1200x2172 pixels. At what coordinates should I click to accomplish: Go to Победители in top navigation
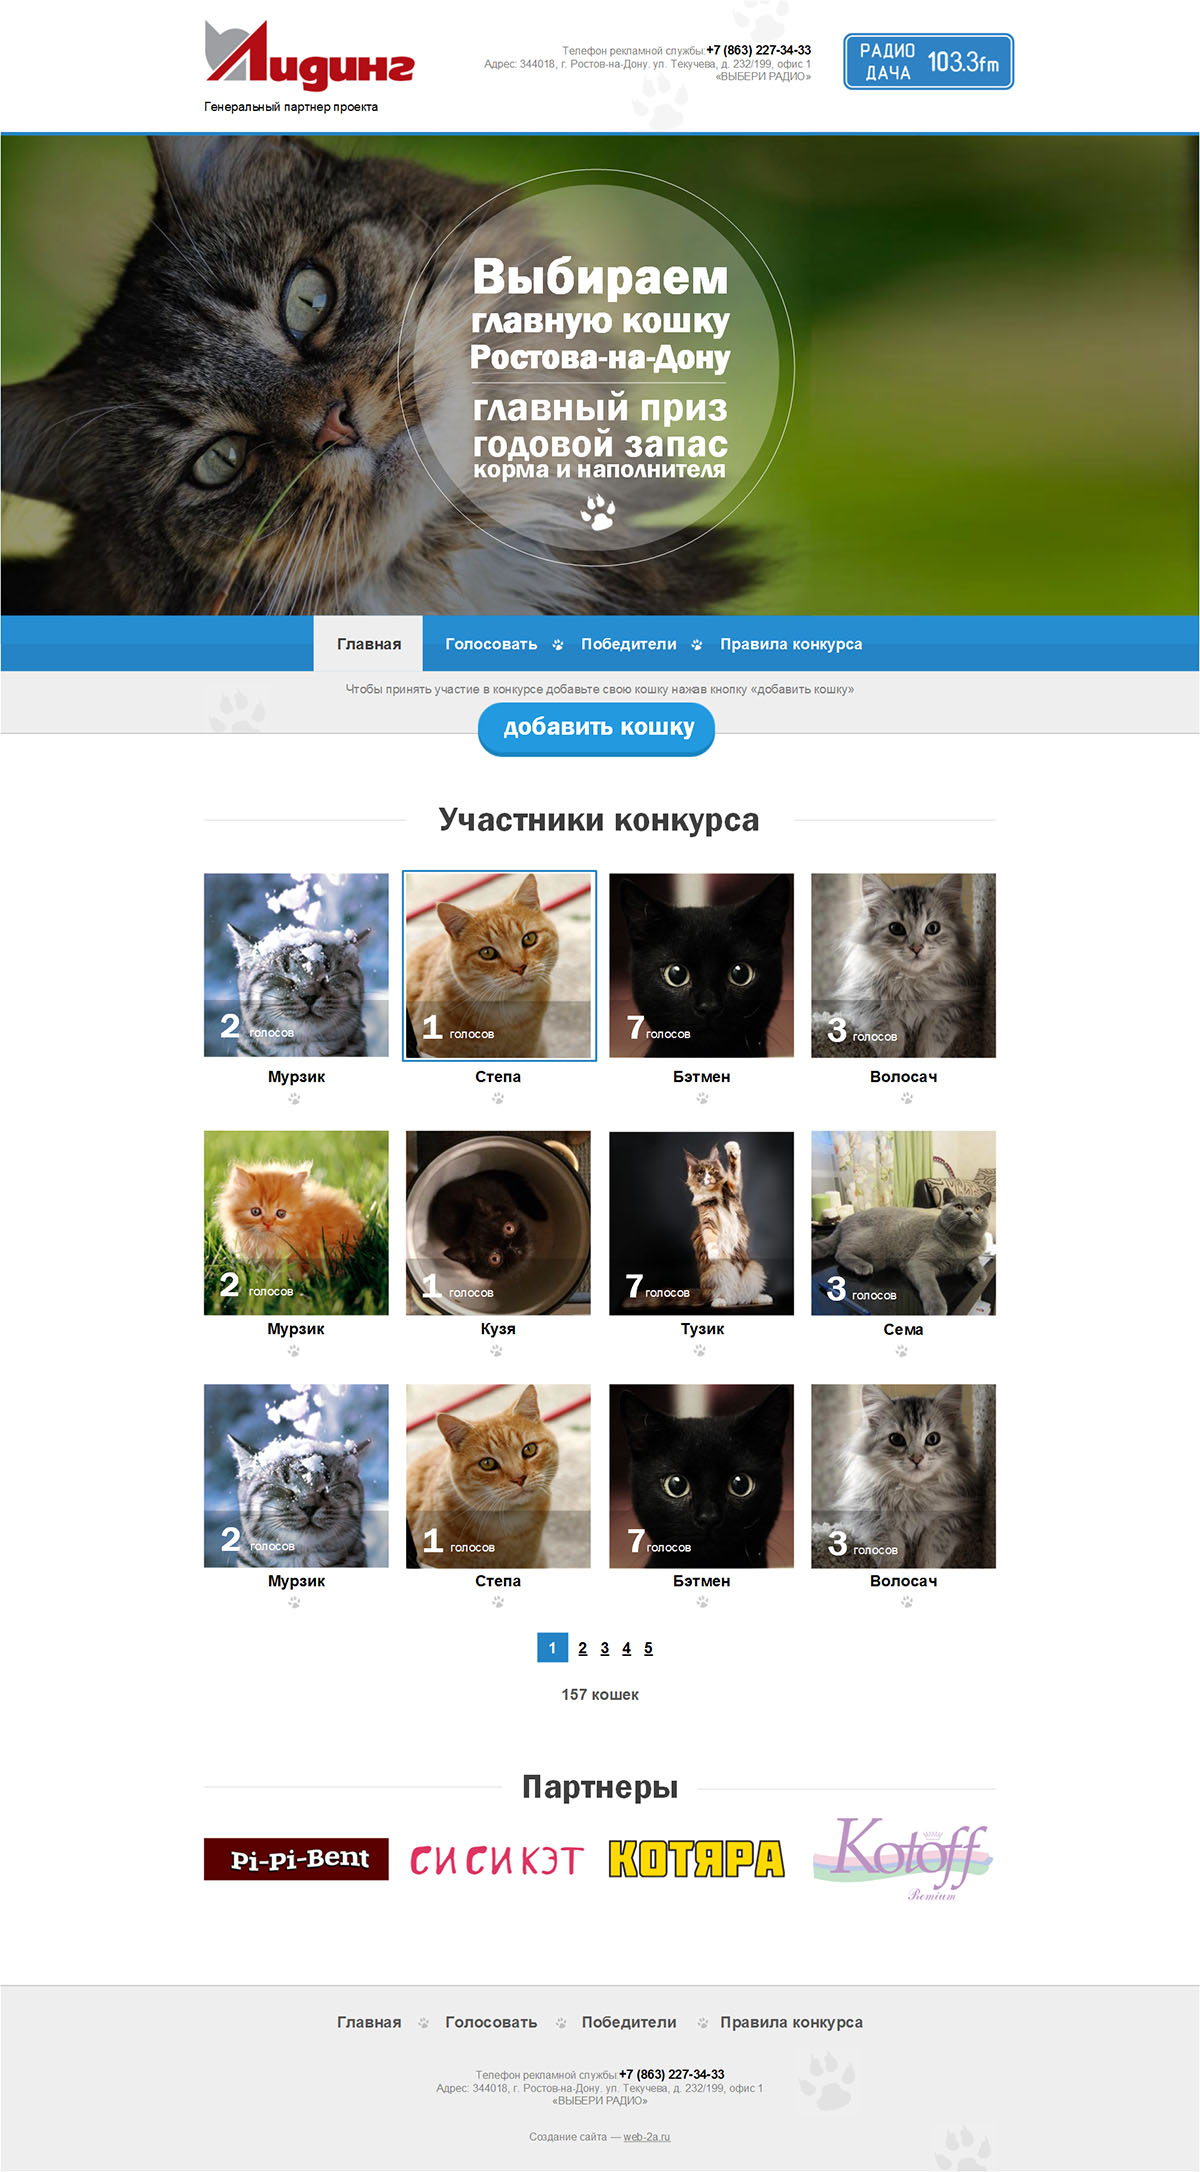pyautogui.click(x=629, y=644)
